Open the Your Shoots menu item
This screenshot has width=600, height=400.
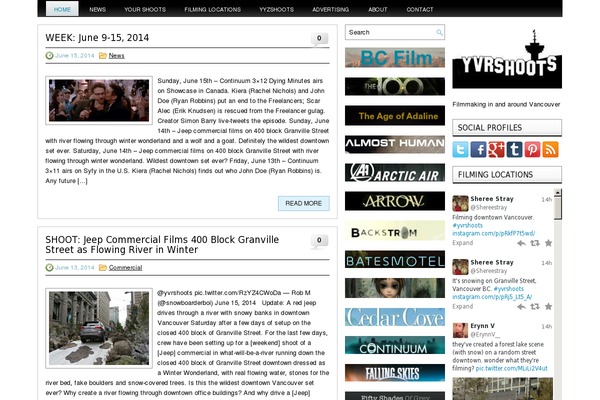click(145, 10)
